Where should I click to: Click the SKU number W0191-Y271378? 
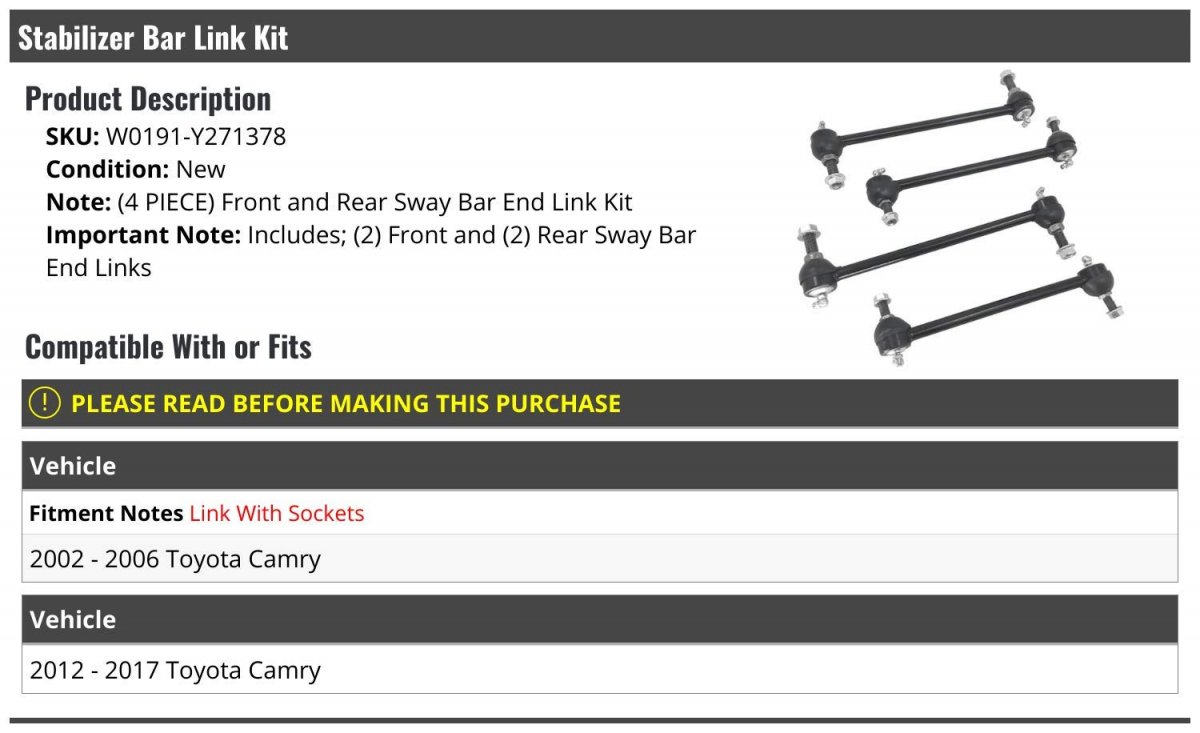coord(196,136)
